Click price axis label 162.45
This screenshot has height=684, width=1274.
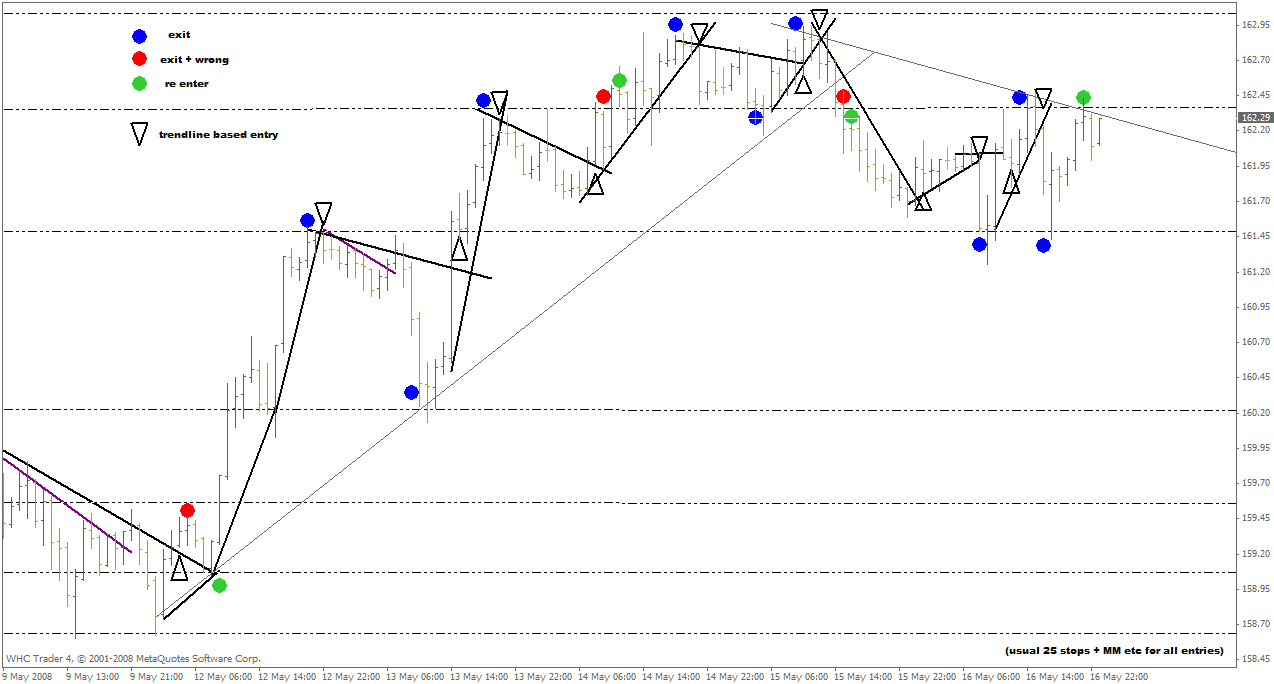click(1255, 95)
